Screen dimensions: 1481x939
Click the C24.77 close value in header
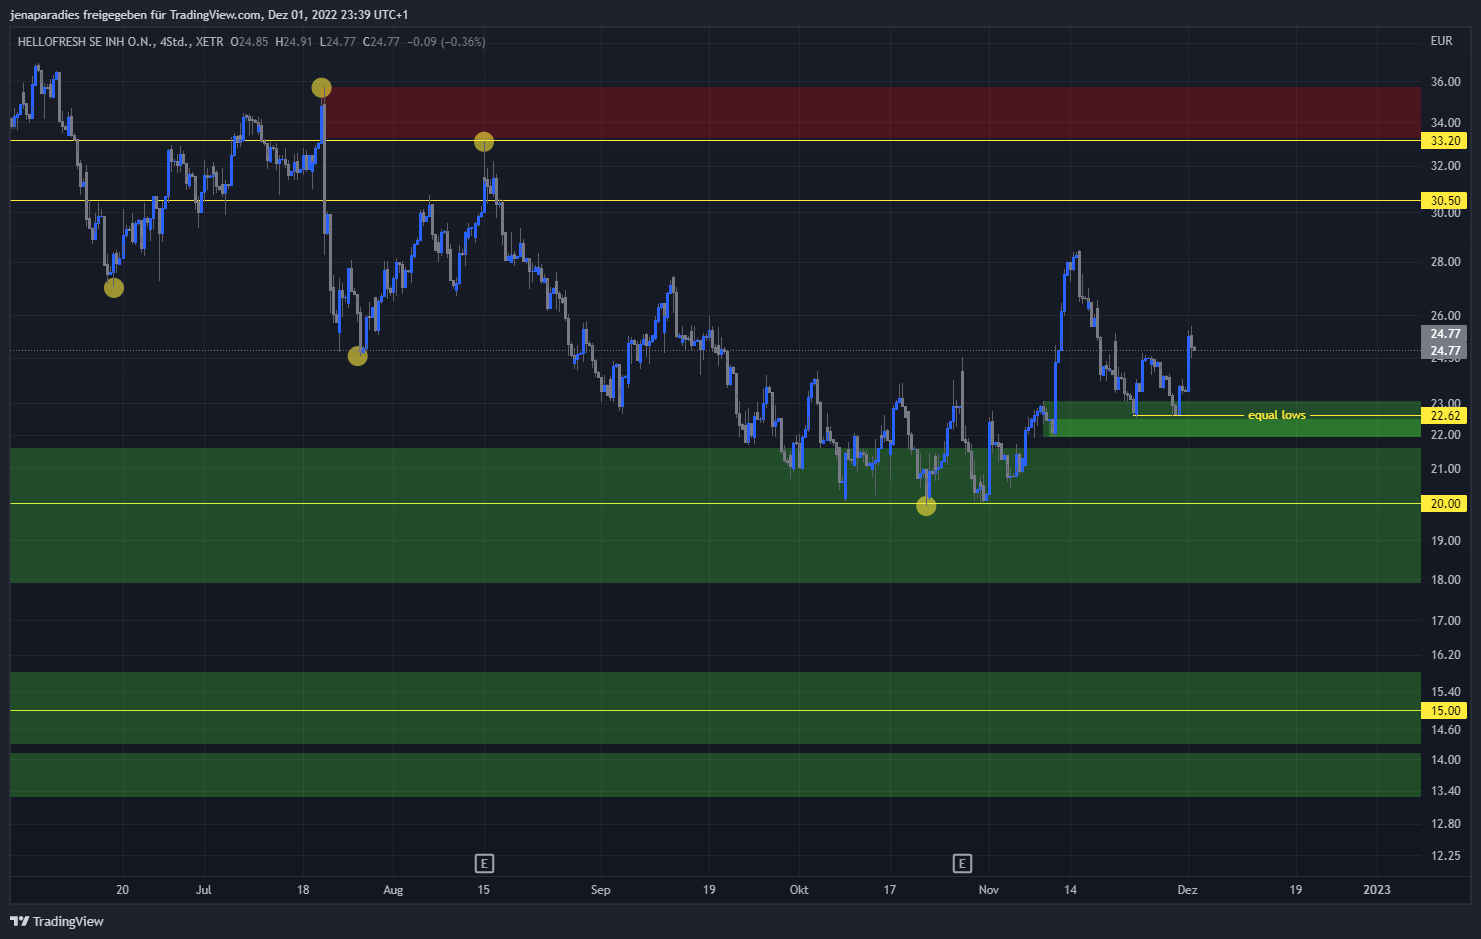coord(381,42)
